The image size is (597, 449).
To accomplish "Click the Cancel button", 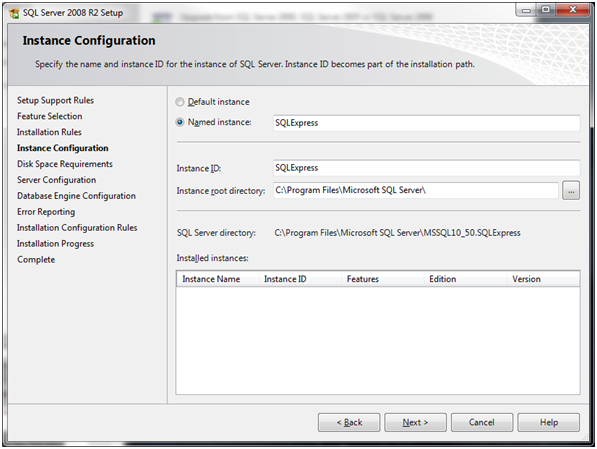I will click(x=482, y=422).
